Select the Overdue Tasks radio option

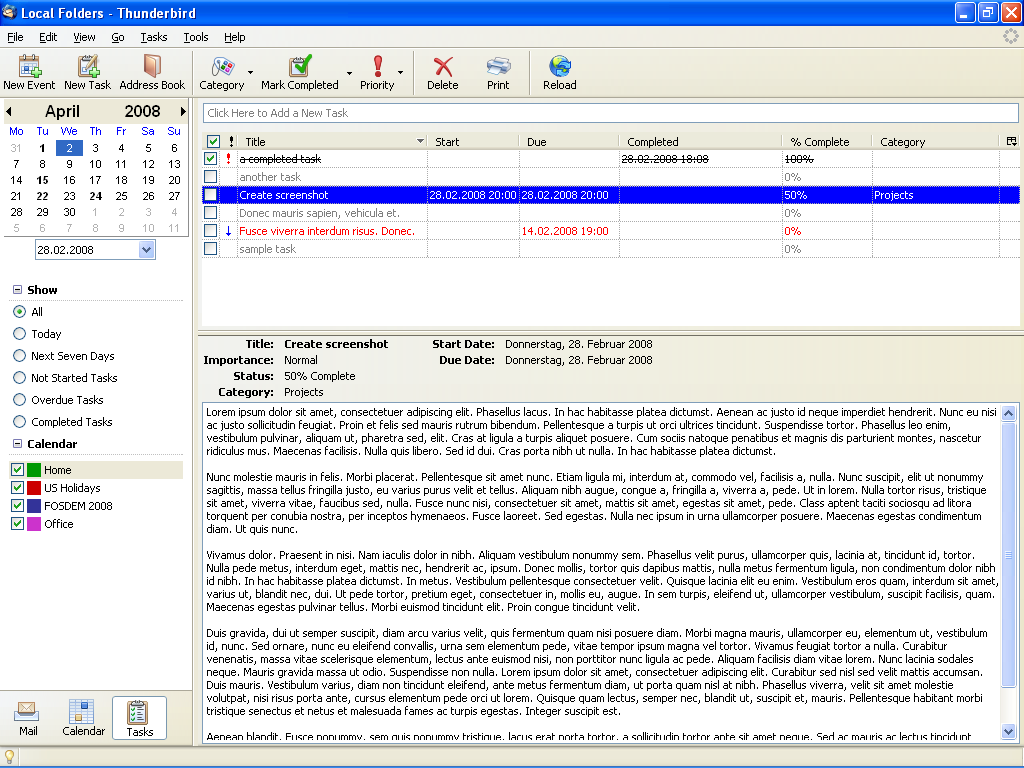[20, 400]
